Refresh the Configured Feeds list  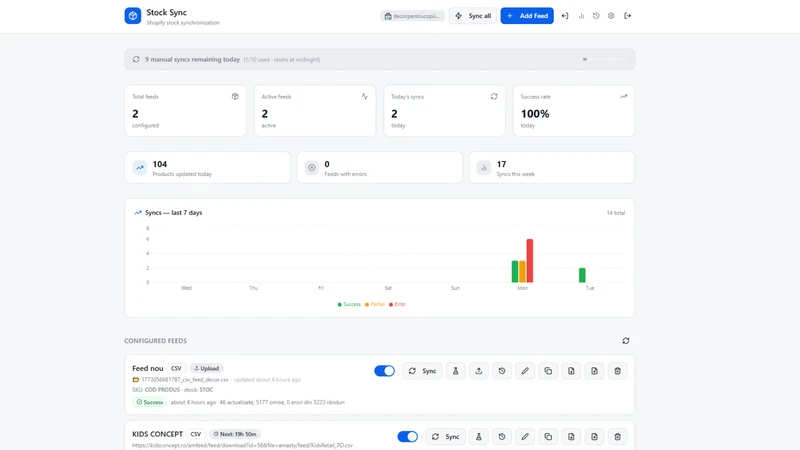pos(626,341)
